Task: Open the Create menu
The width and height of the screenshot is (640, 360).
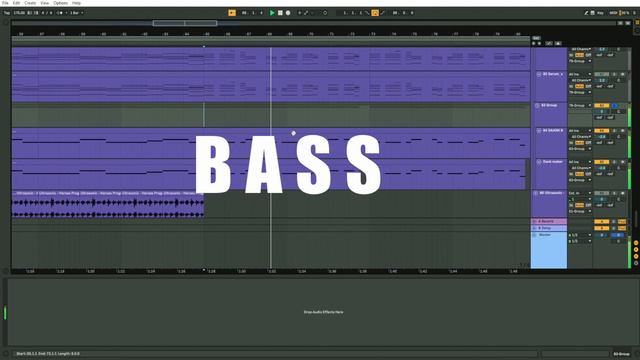Action: pos(30,3)
